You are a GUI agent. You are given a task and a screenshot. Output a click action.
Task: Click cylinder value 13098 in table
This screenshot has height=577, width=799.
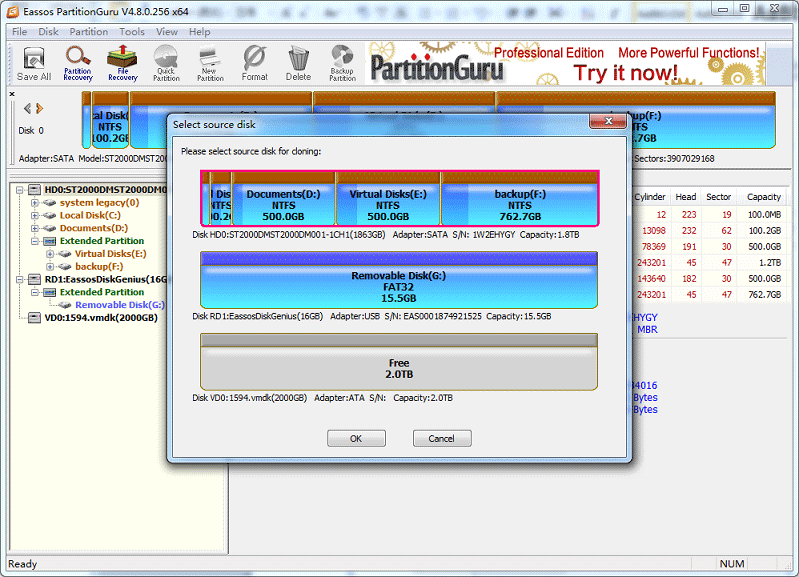tap(653, 231)
